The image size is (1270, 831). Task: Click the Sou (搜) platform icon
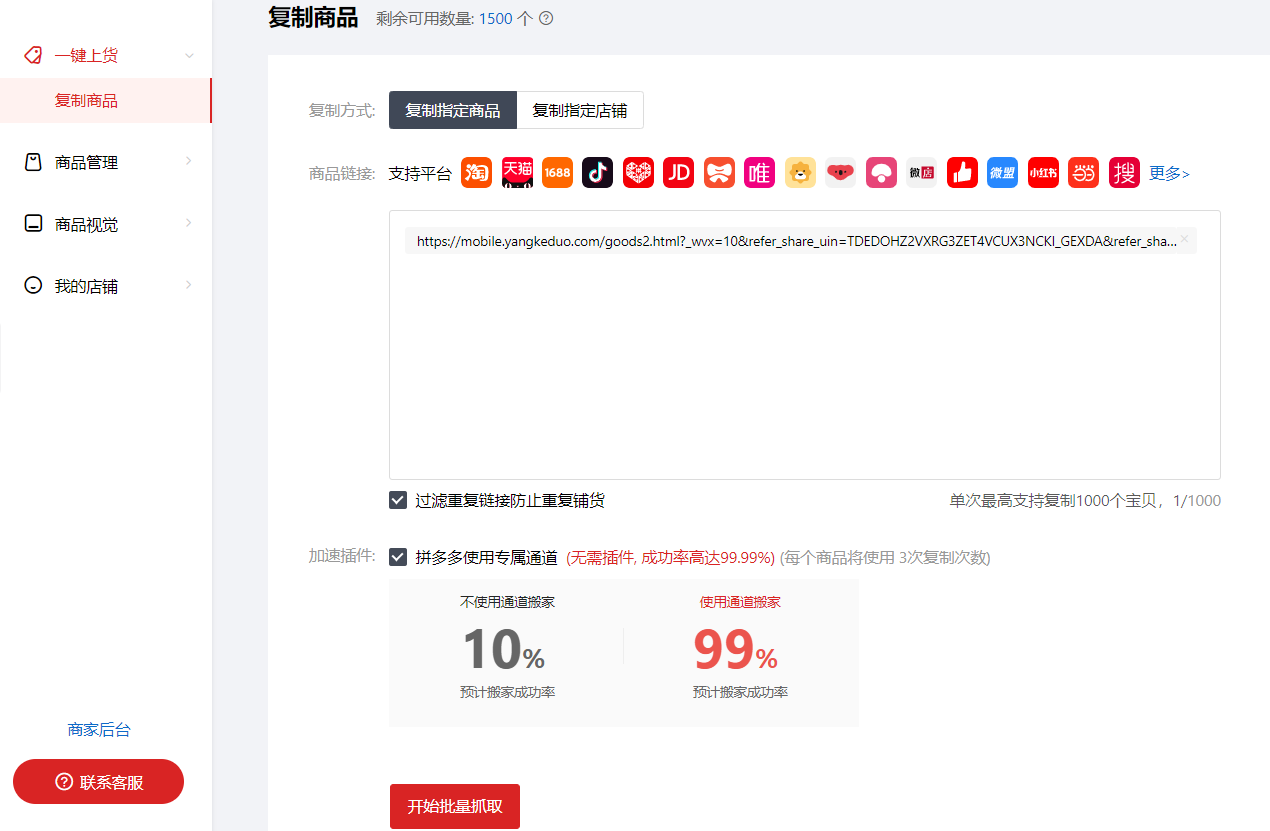tap(1124, 173)
